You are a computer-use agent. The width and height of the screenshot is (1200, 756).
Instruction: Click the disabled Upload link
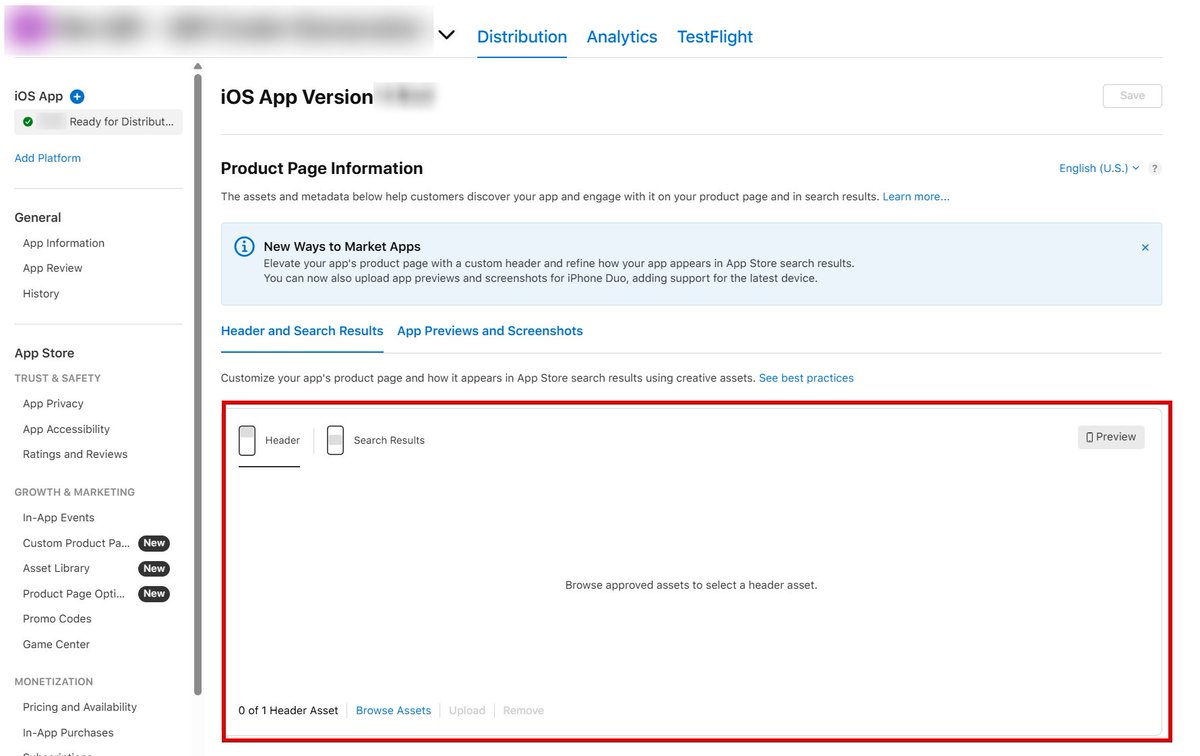coord(467,711)
